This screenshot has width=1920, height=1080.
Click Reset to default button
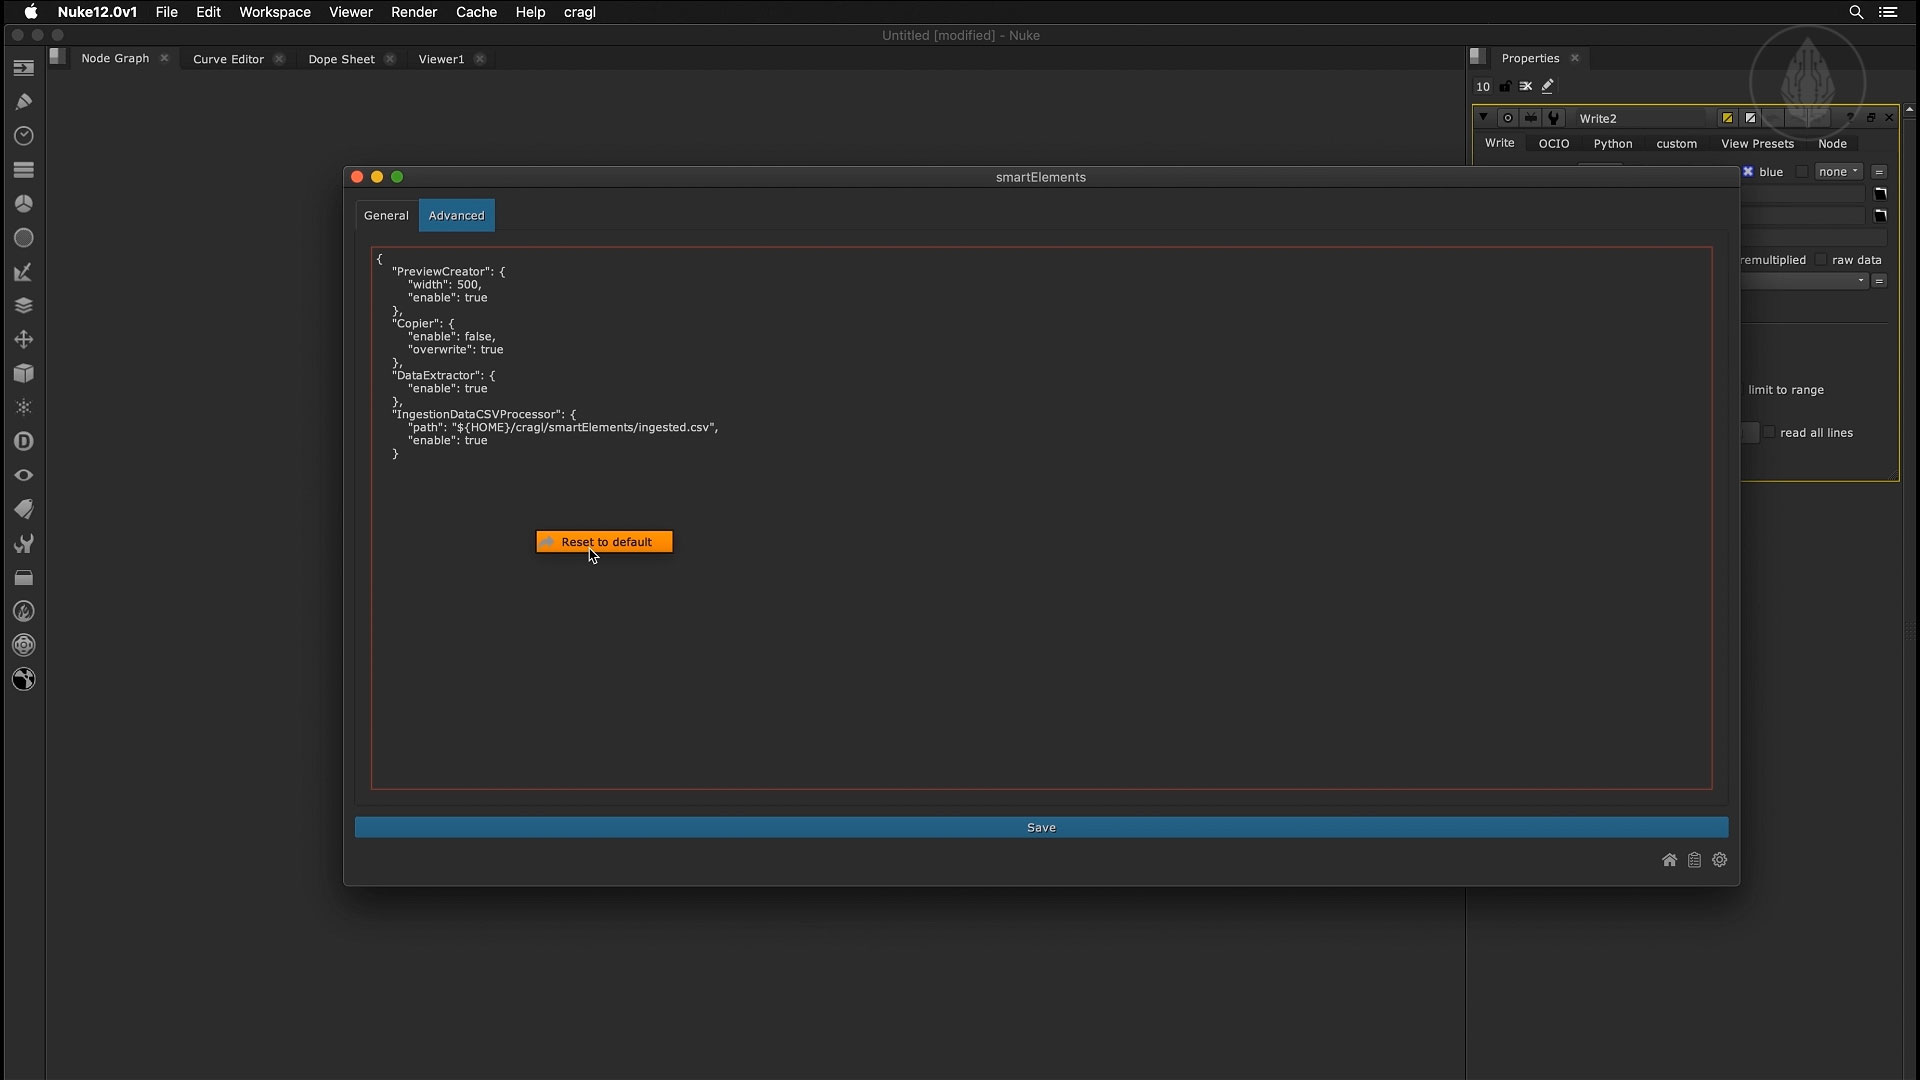(x=604, y=542)
